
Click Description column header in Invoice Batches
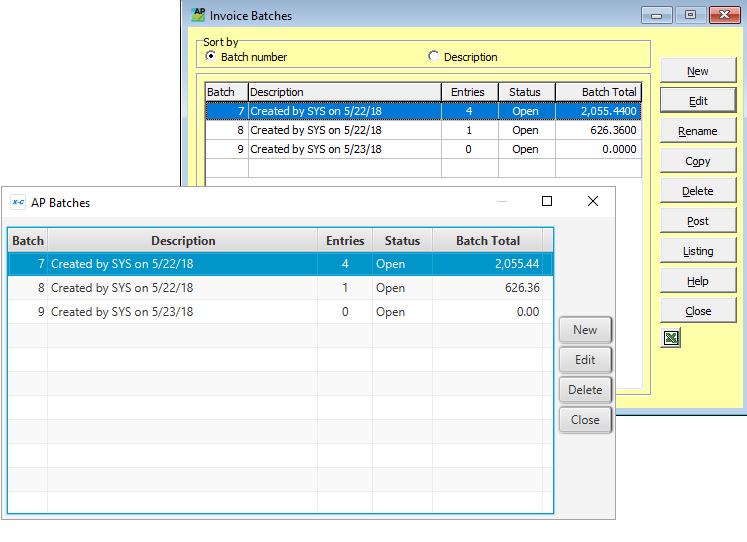coord(345,92)
